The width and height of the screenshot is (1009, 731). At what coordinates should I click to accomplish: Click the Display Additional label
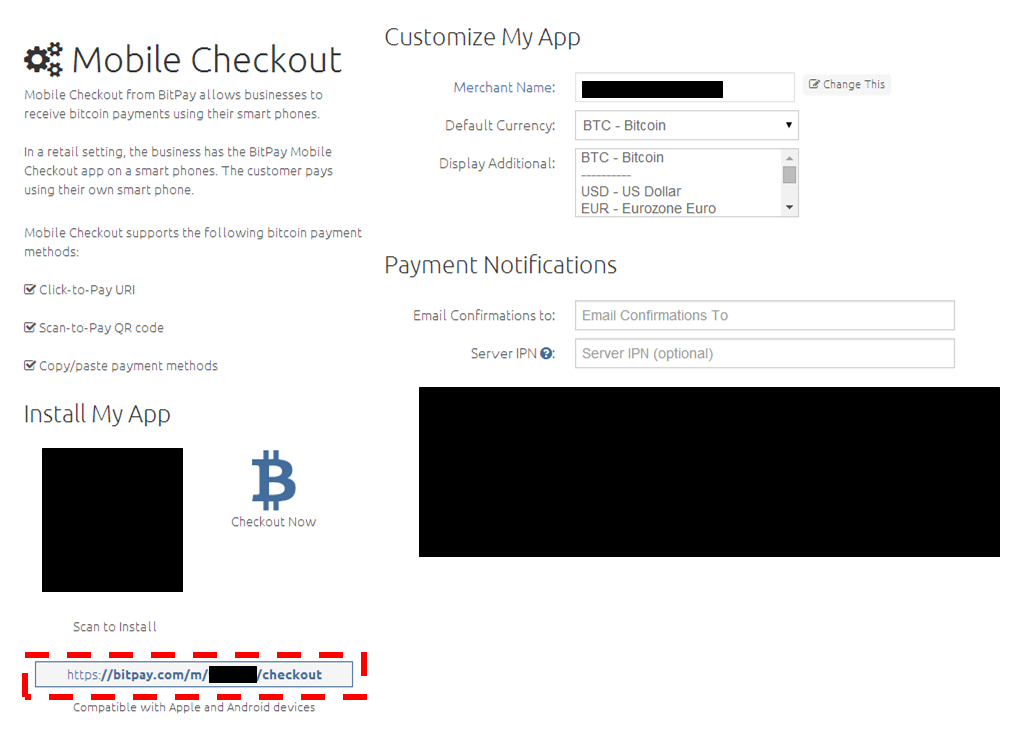tap(497, 163)
